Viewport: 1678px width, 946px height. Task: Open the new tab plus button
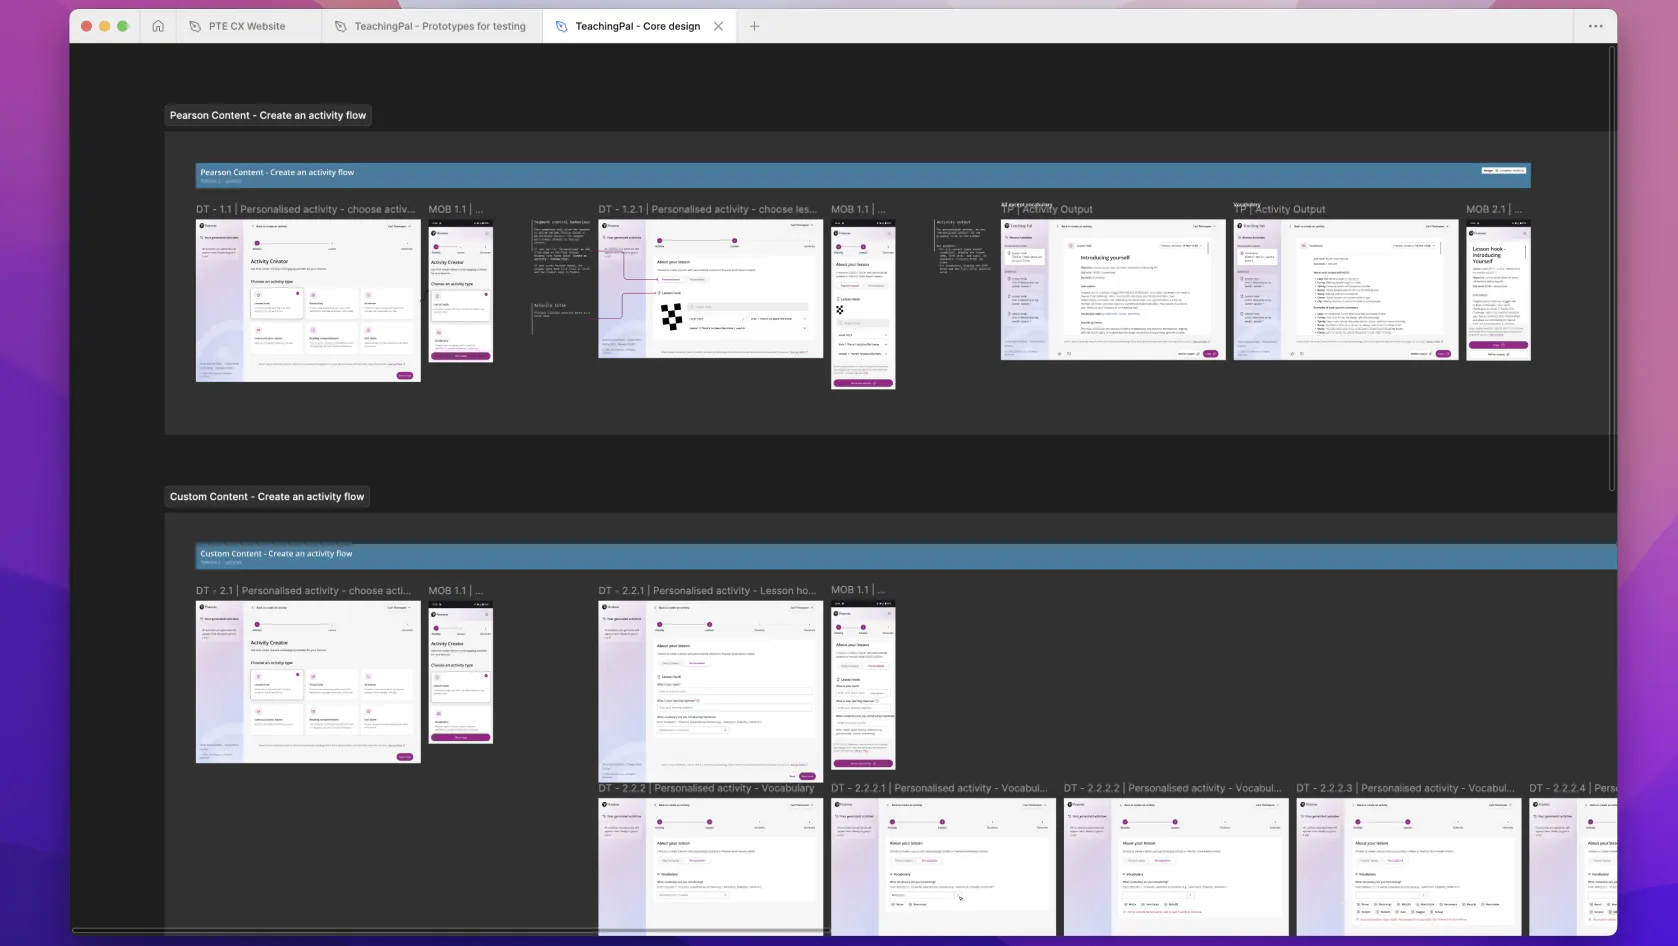coord(754,26)
